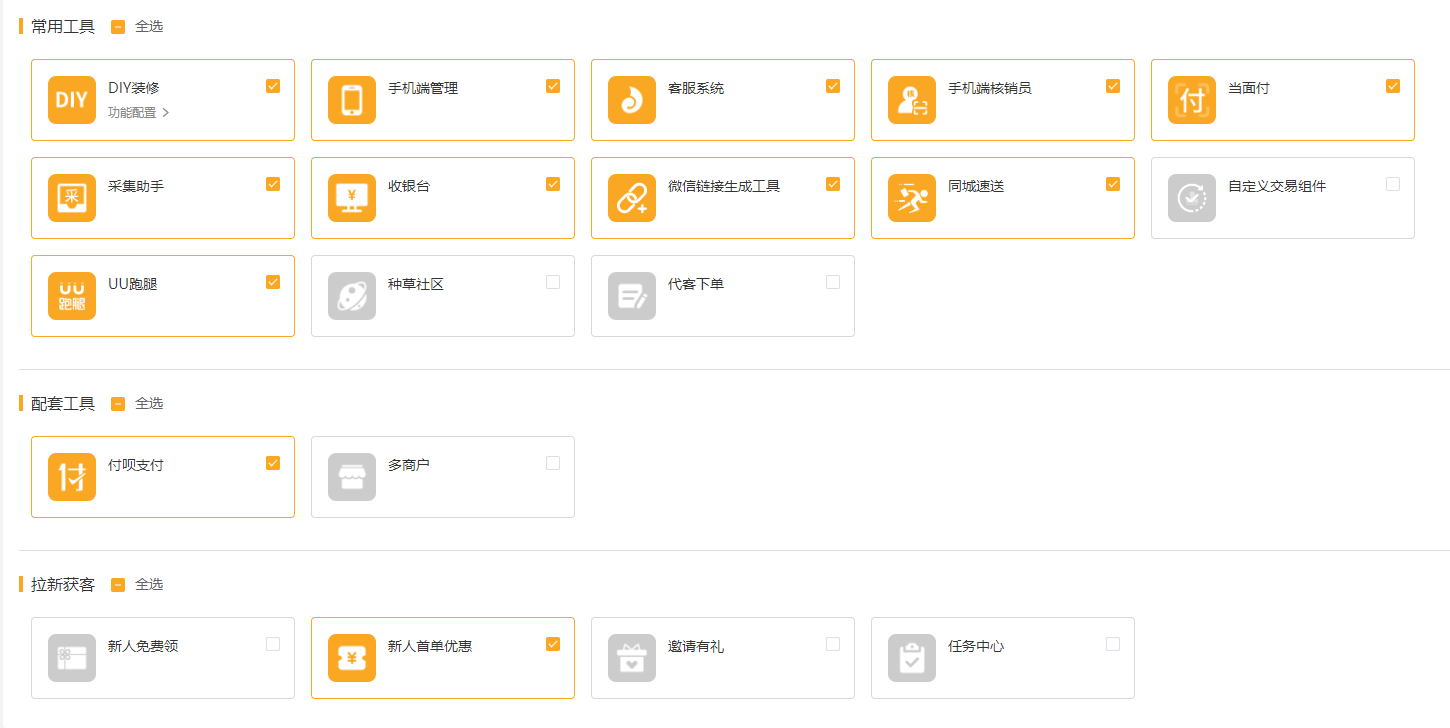Select the 微信链接生成工具 link icon
This screenshot has height=728, width=1450.
point(632,198)
